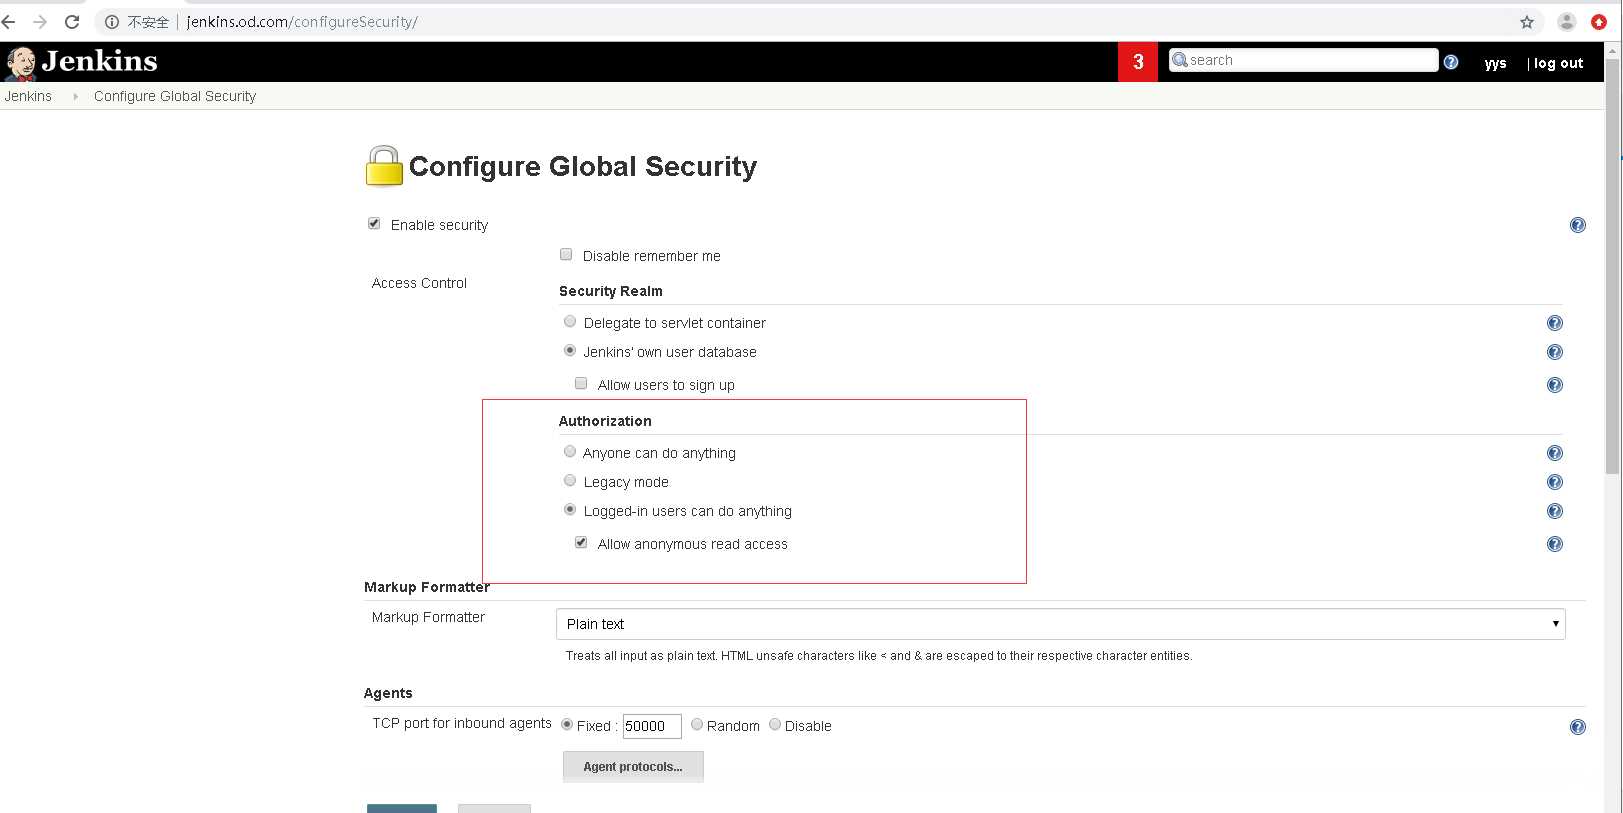Image resolution: width=1623 pixels, height=813 pixels.
Task: Open help for Anyone can do anything
Action: [x=1554, y=453]
